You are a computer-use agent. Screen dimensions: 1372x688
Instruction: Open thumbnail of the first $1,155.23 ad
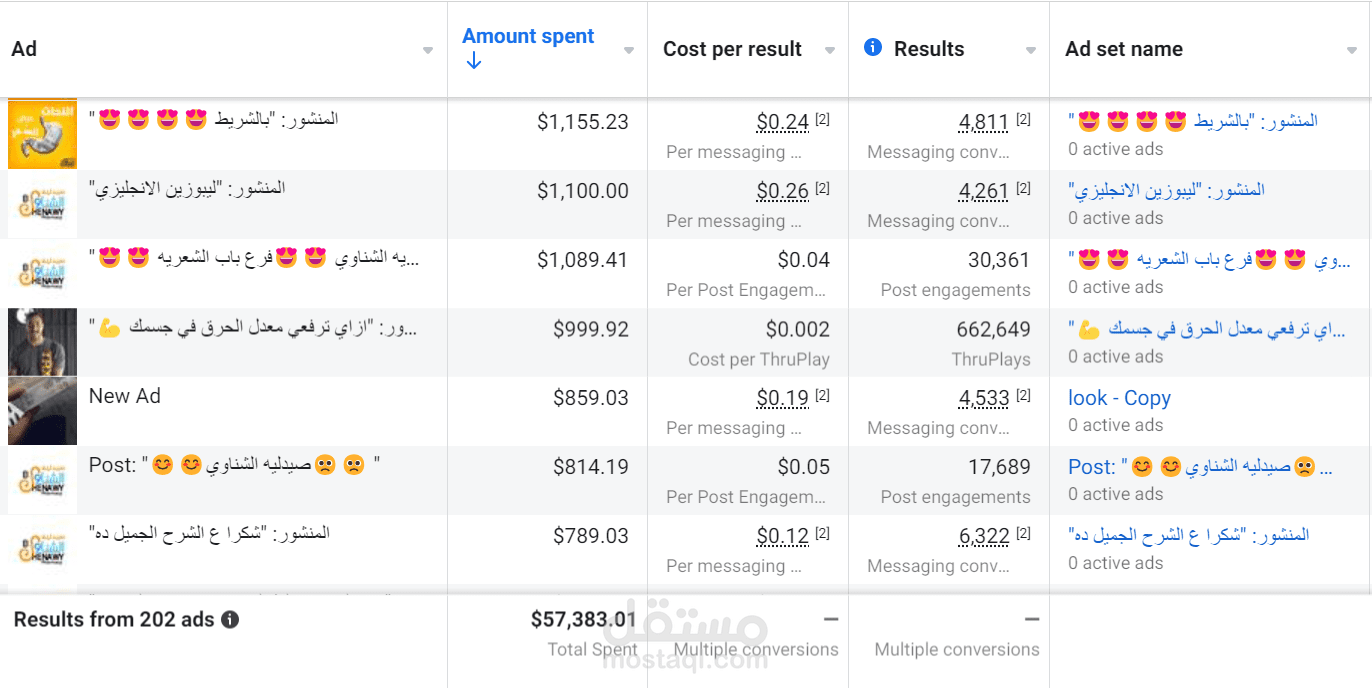pos(42,134)
